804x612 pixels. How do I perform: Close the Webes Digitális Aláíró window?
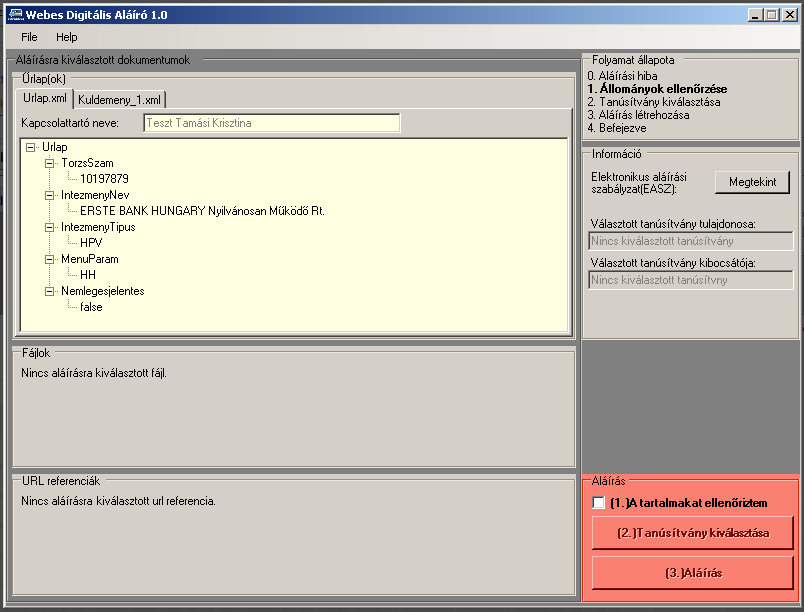790,15
